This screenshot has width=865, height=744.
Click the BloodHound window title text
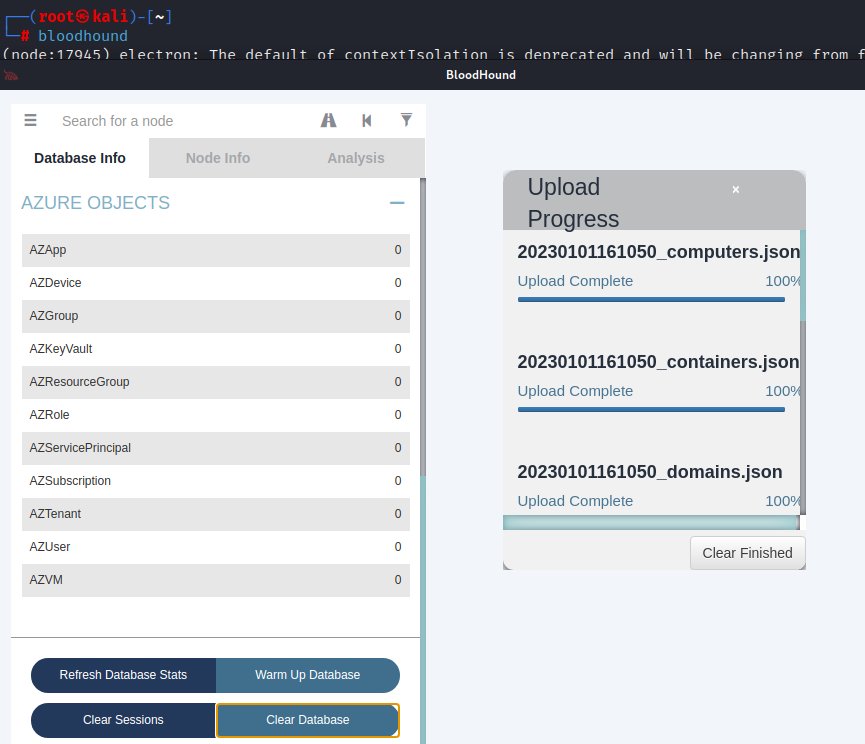[481, 75]
